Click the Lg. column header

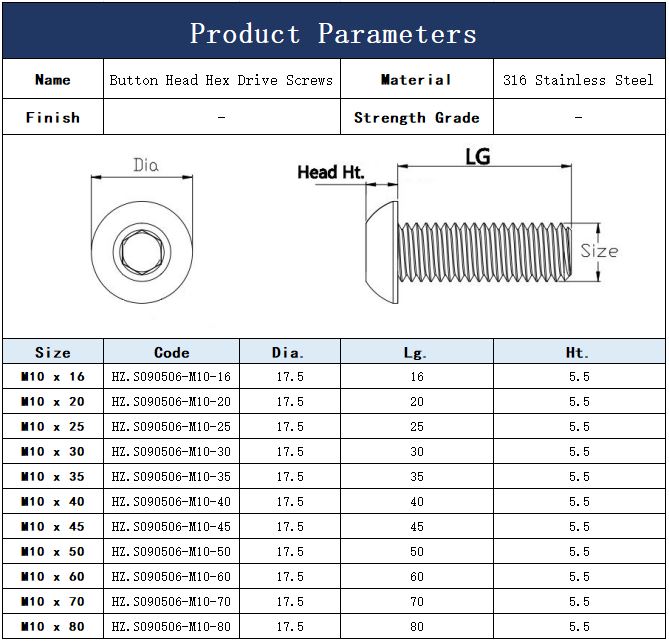[x=416, y=352]
